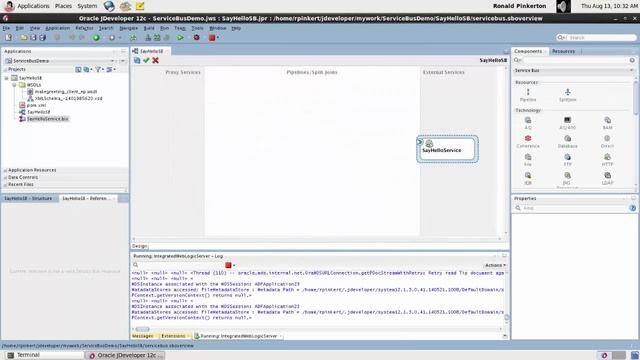Open the Refactor menu
The width and height of the screenshot is (640, 360).
pos(84,28)
